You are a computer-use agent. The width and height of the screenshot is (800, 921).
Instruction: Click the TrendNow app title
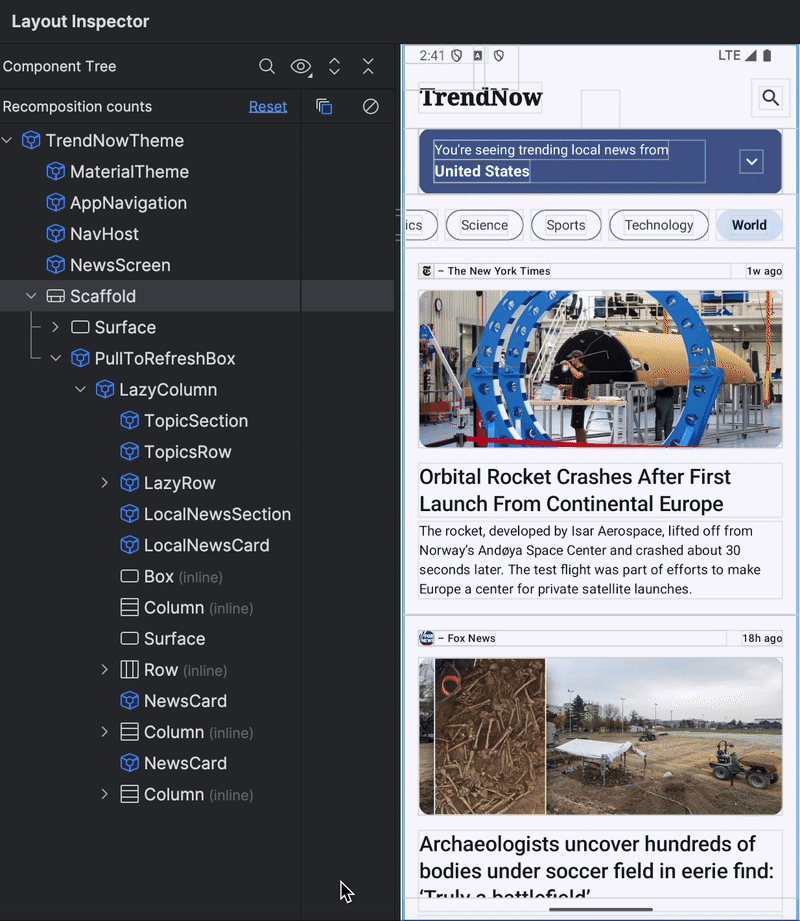[x=481, y=98]
